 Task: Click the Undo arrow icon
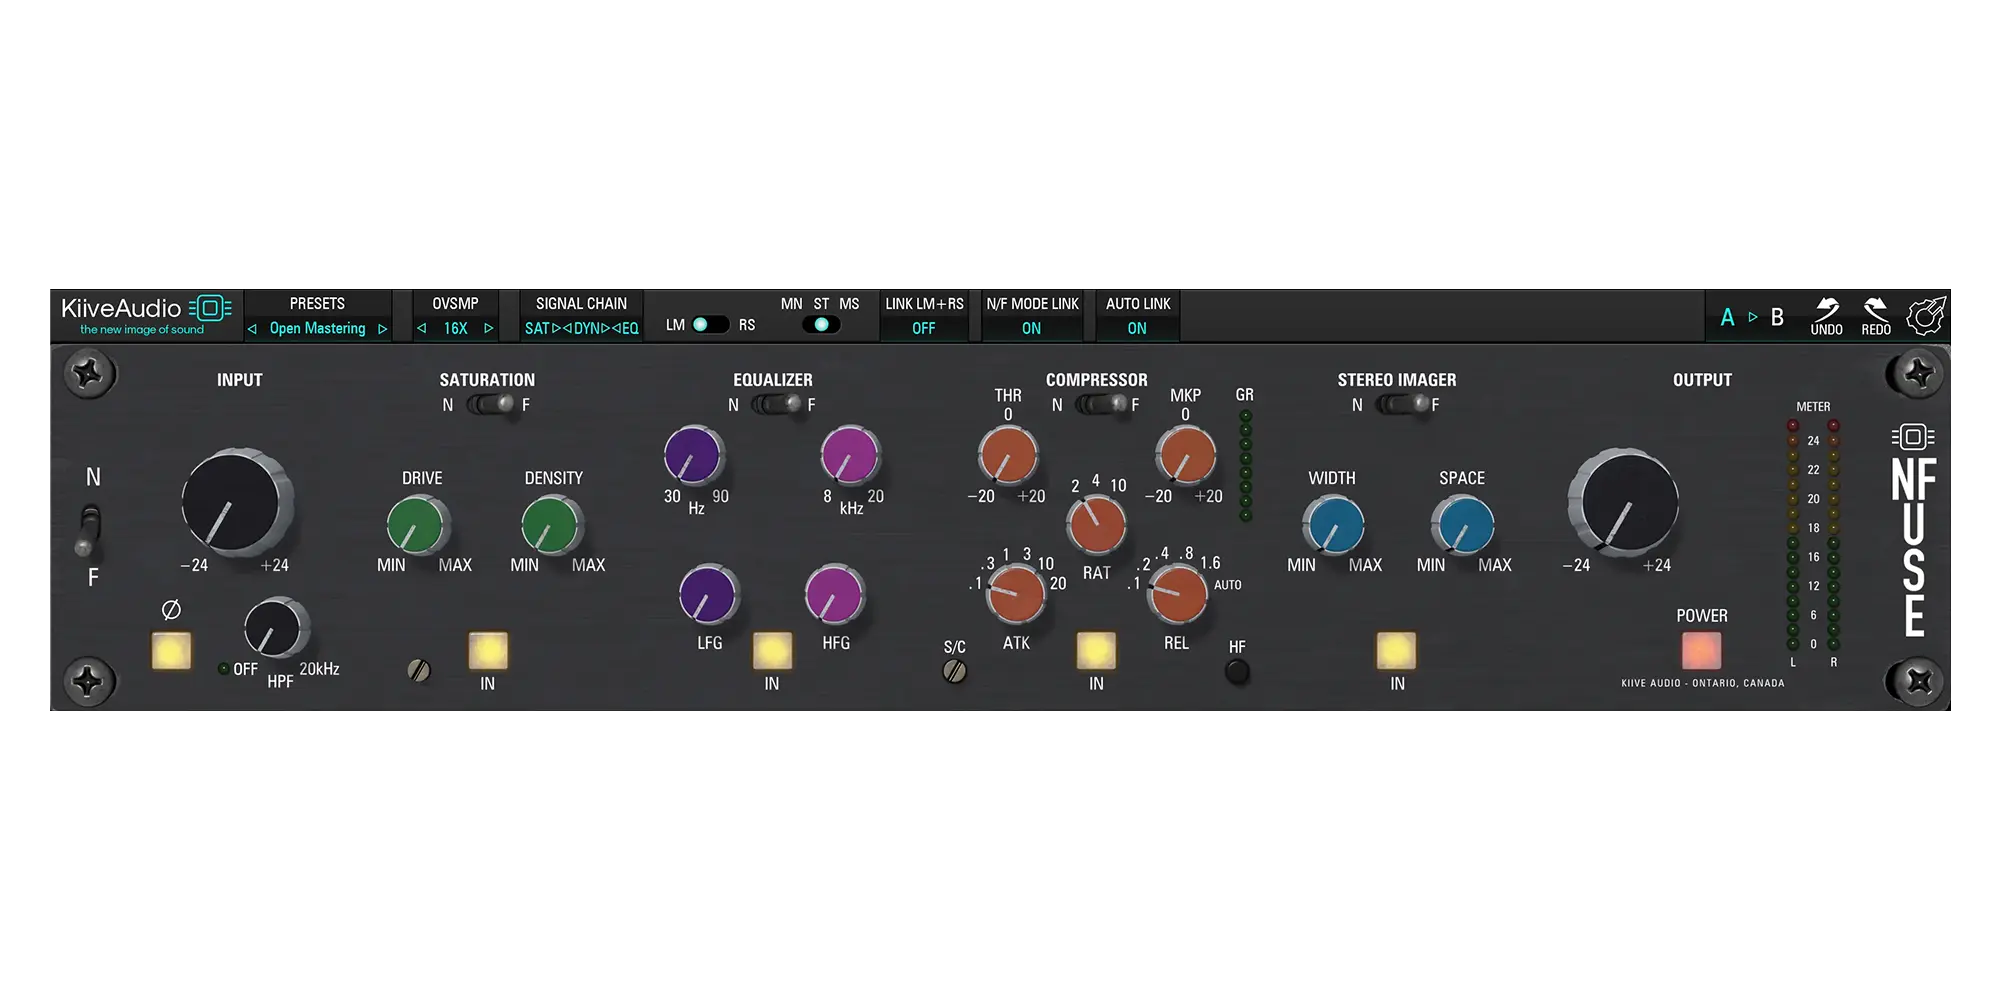[x=1826, y=308]
